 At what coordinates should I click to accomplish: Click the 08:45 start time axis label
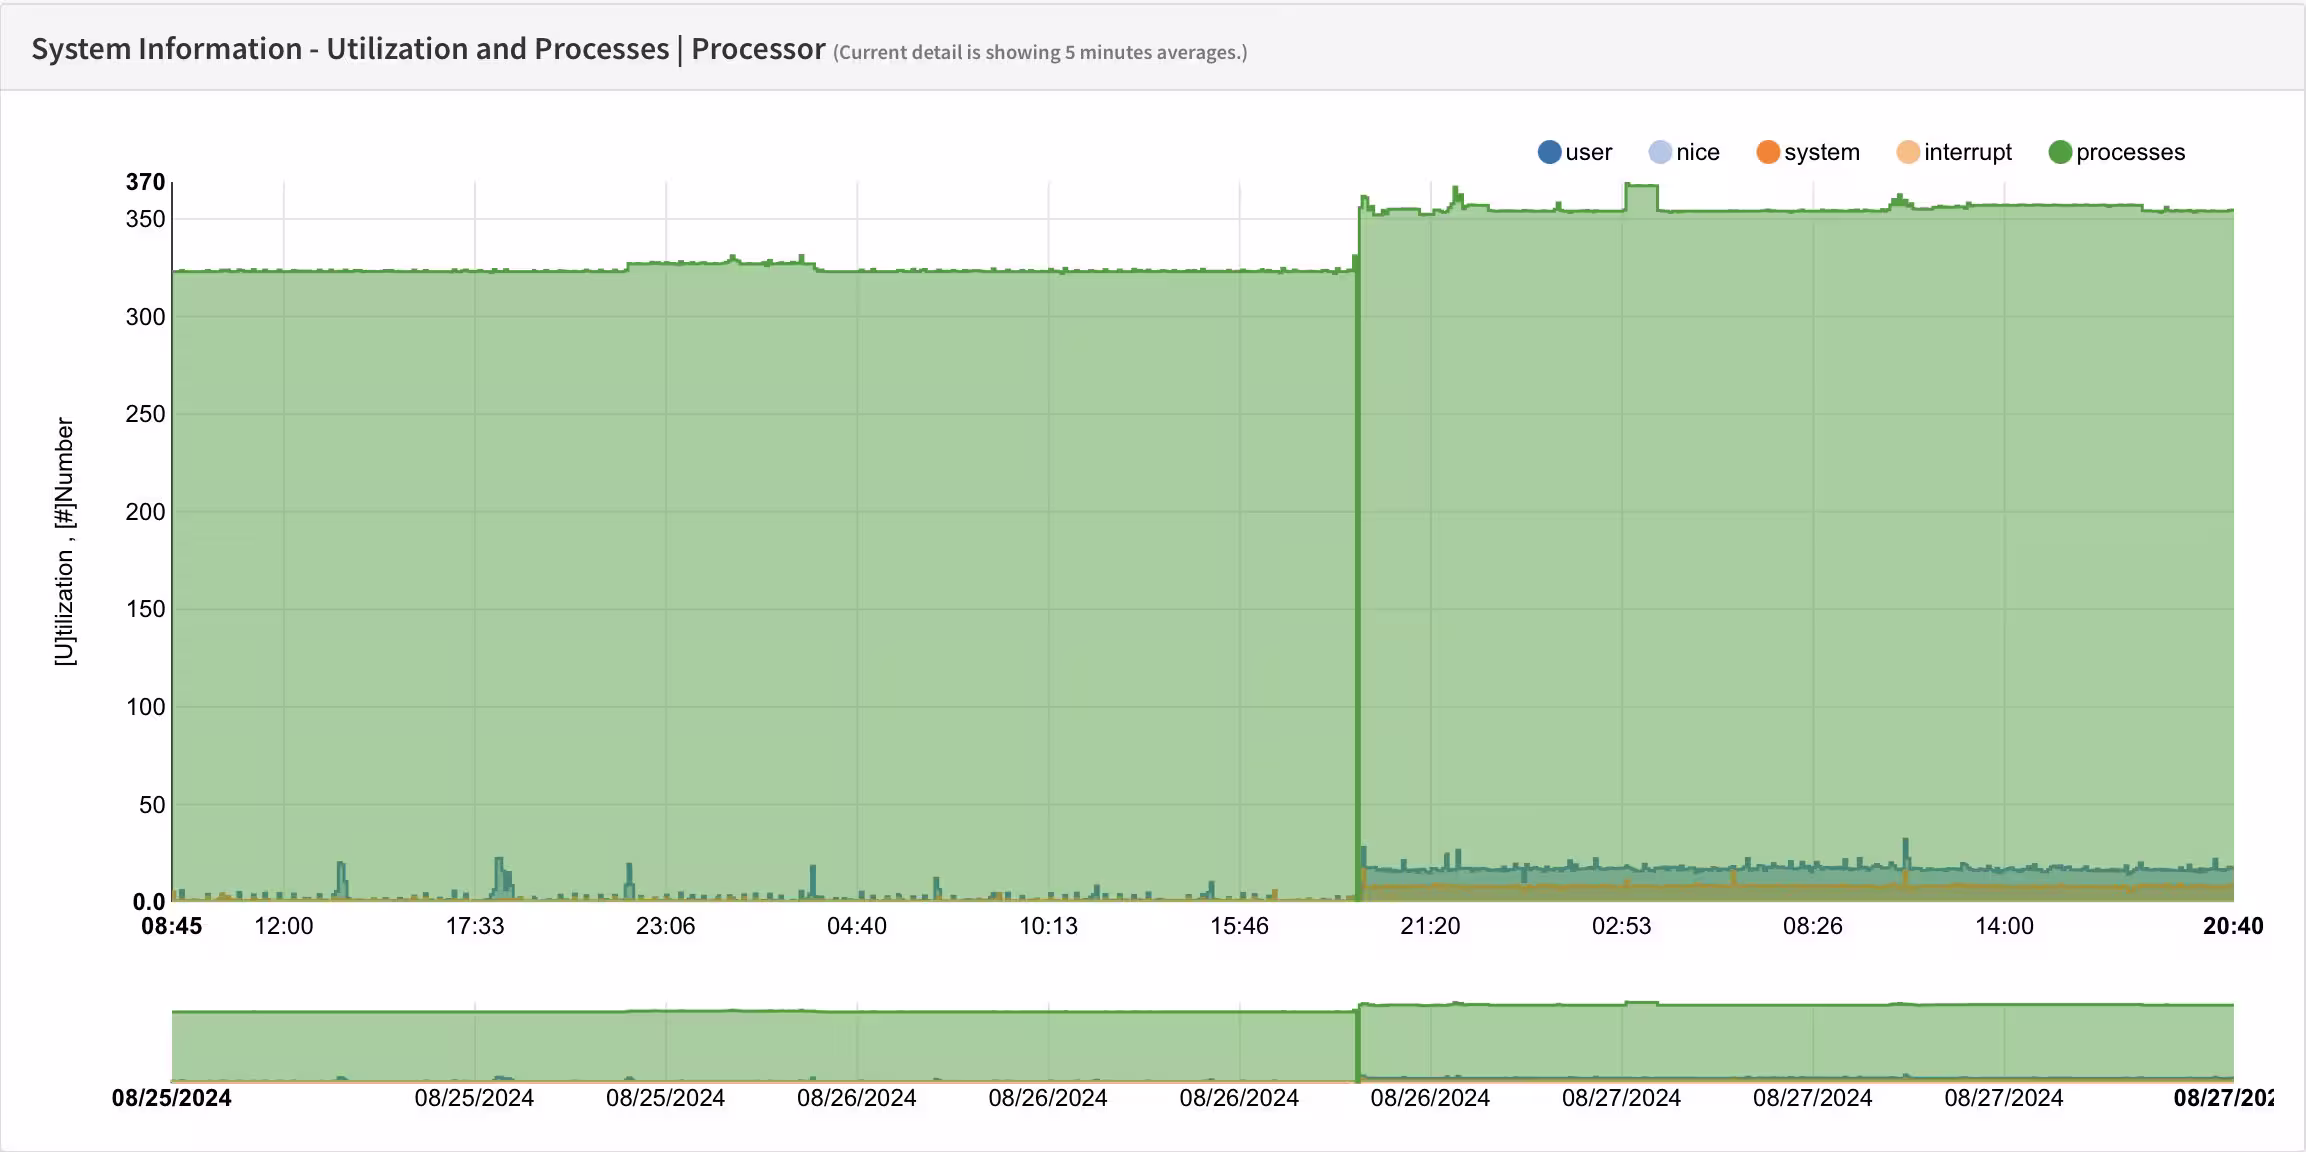point(171,926)
